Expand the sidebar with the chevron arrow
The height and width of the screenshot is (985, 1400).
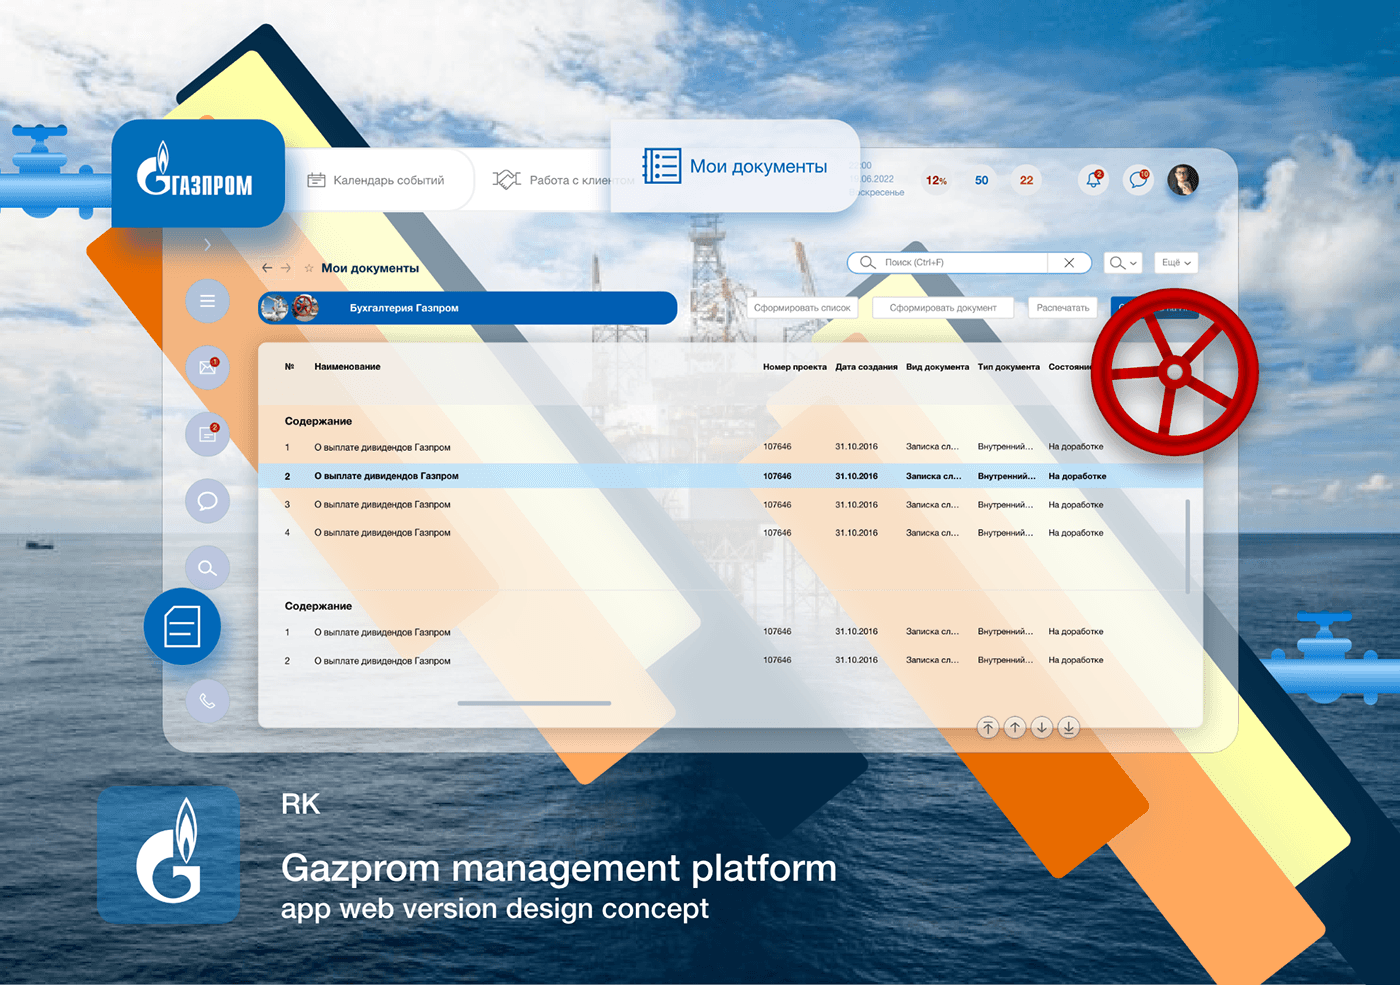pyautogui.click(x=207, y=245)
